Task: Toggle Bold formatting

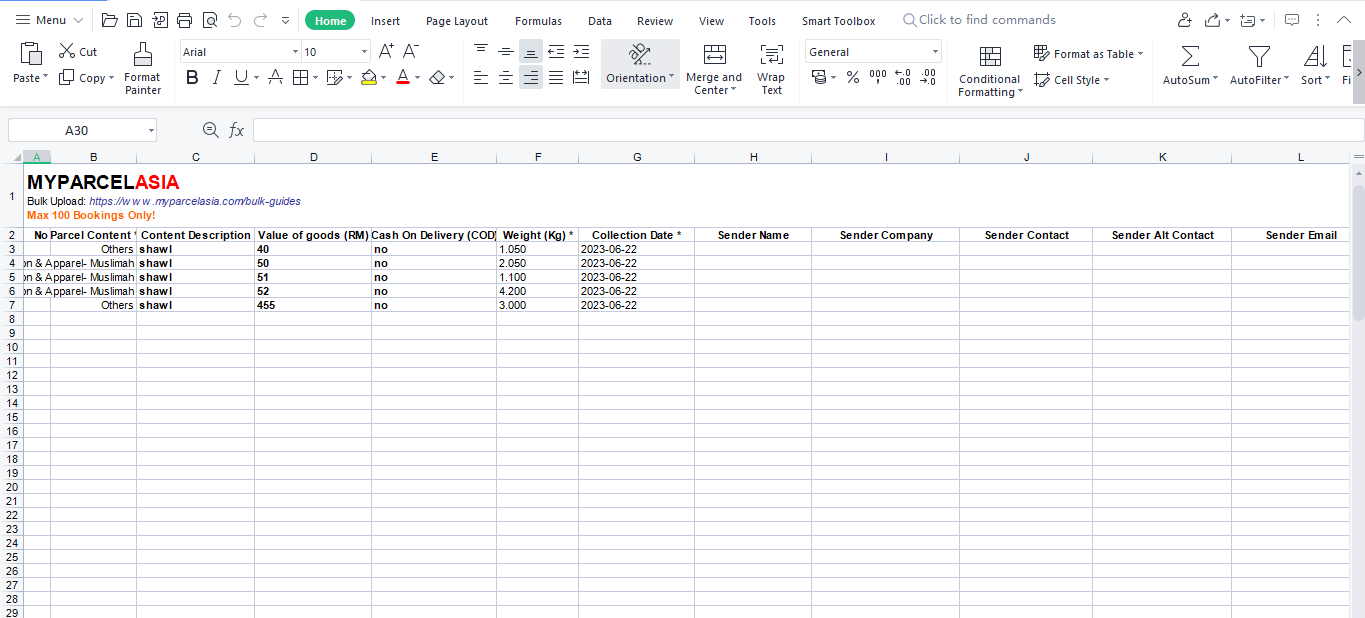Action: (192, 77)
